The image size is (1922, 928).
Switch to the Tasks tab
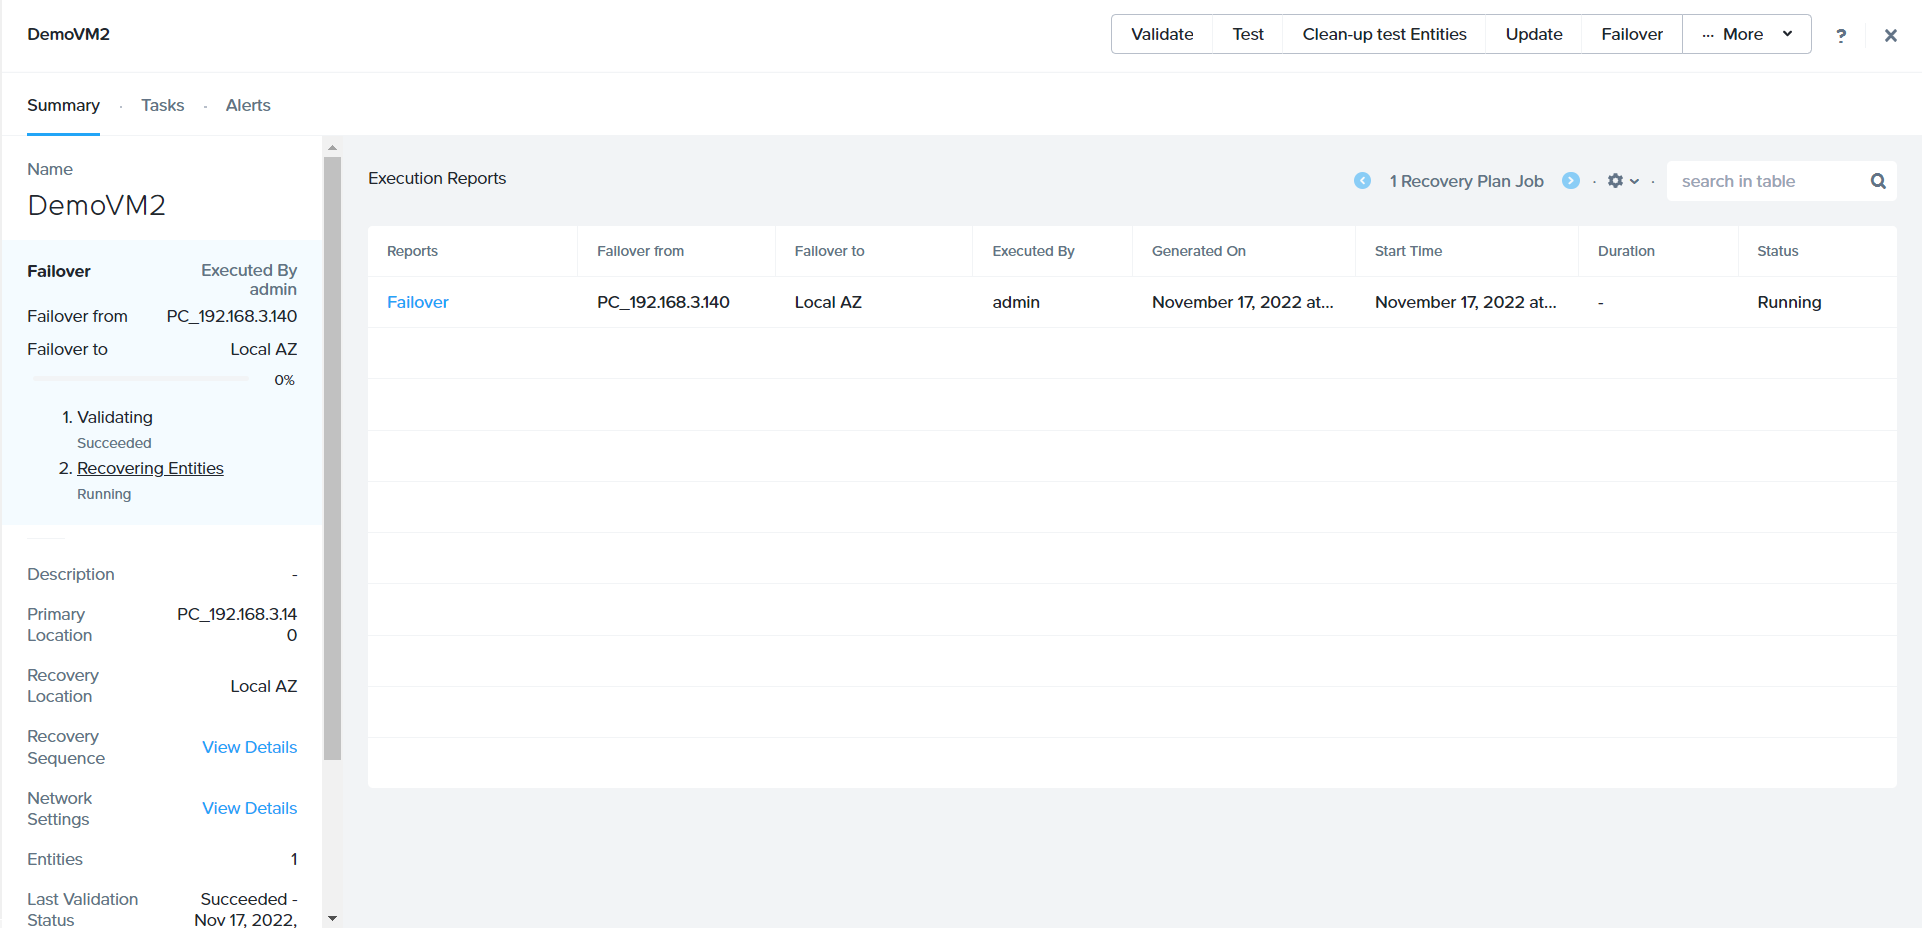coord(162,105)
